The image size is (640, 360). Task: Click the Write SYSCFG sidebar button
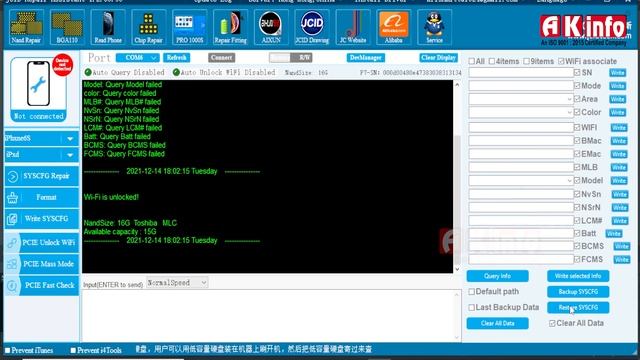click(42, 219)
